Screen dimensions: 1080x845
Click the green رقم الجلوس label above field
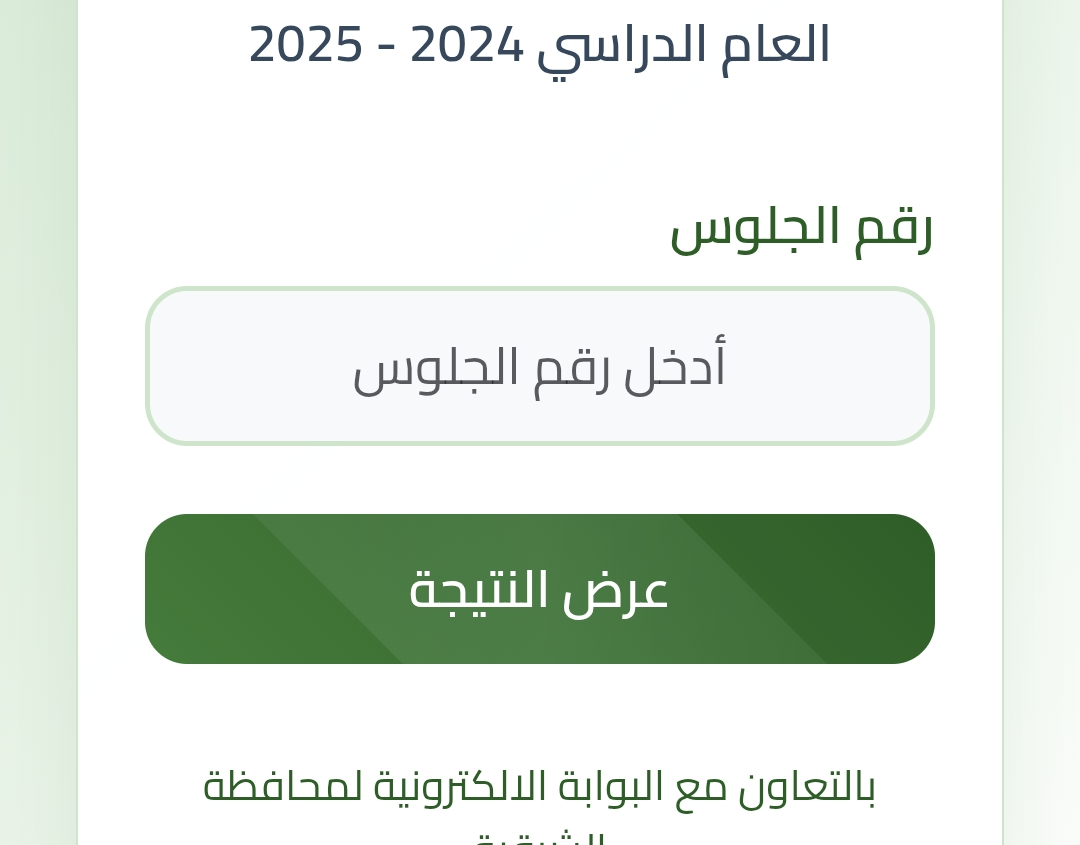[801, 228]
